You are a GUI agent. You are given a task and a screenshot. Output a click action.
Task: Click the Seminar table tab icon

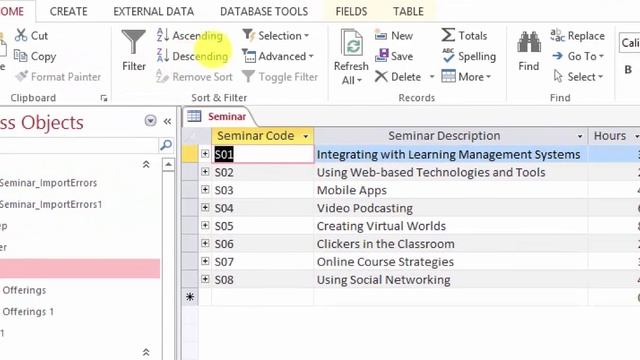pos(194,116)
